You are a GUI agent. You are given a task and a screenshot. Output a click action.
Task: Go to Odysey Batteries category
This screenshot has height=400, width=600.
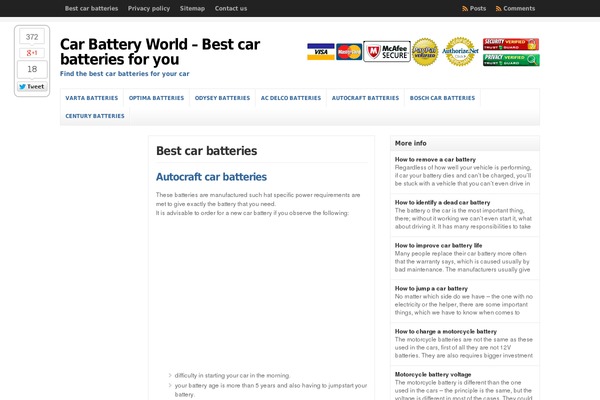click(x=222, y=98)
